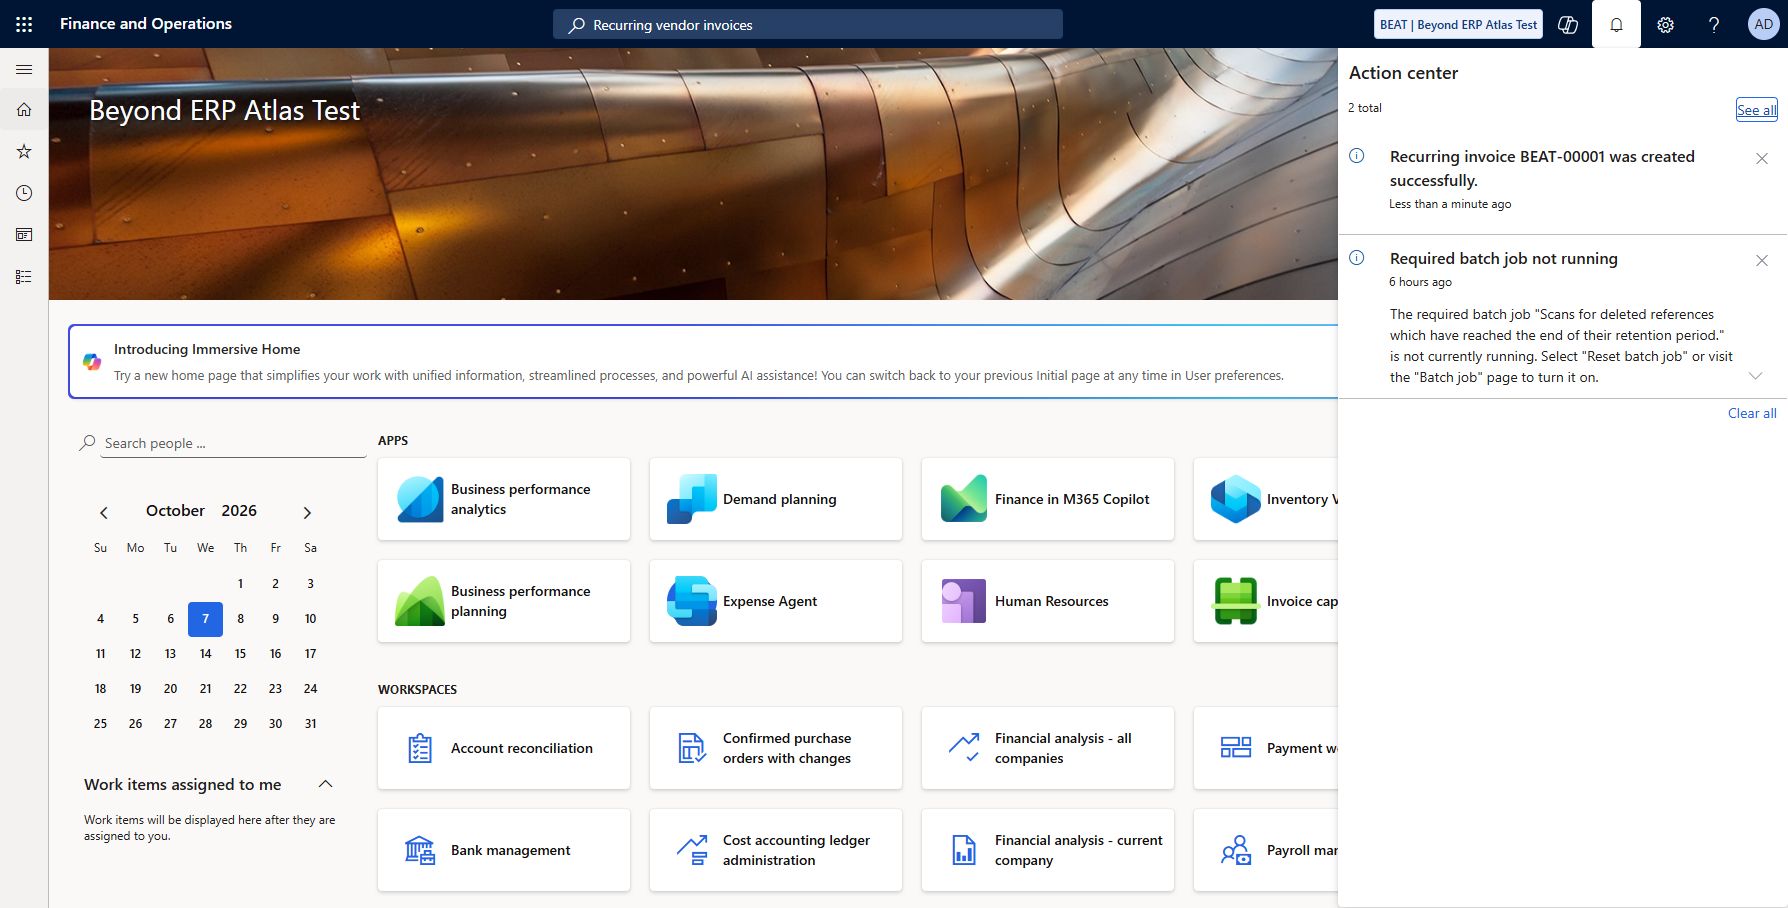This screenshot has width=1788, height=908.
Task: Expand the navigation pane hamburger menu
Action: point(24,69)
